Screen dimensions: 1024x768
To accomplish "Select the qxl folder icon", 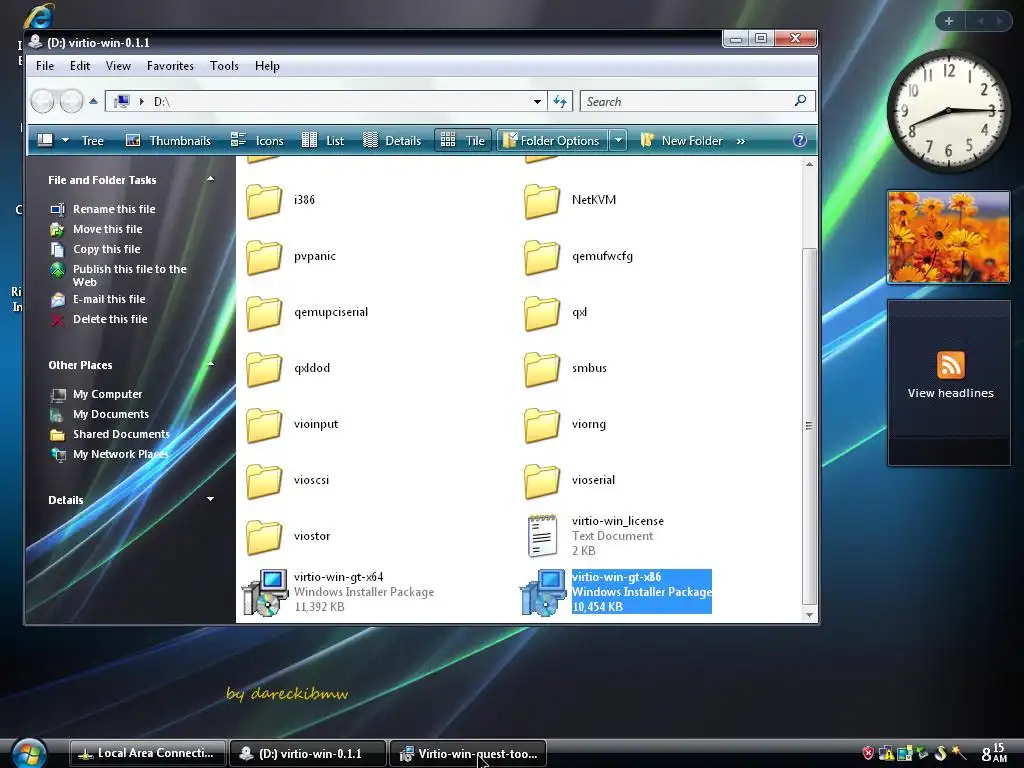I will 542,313.
